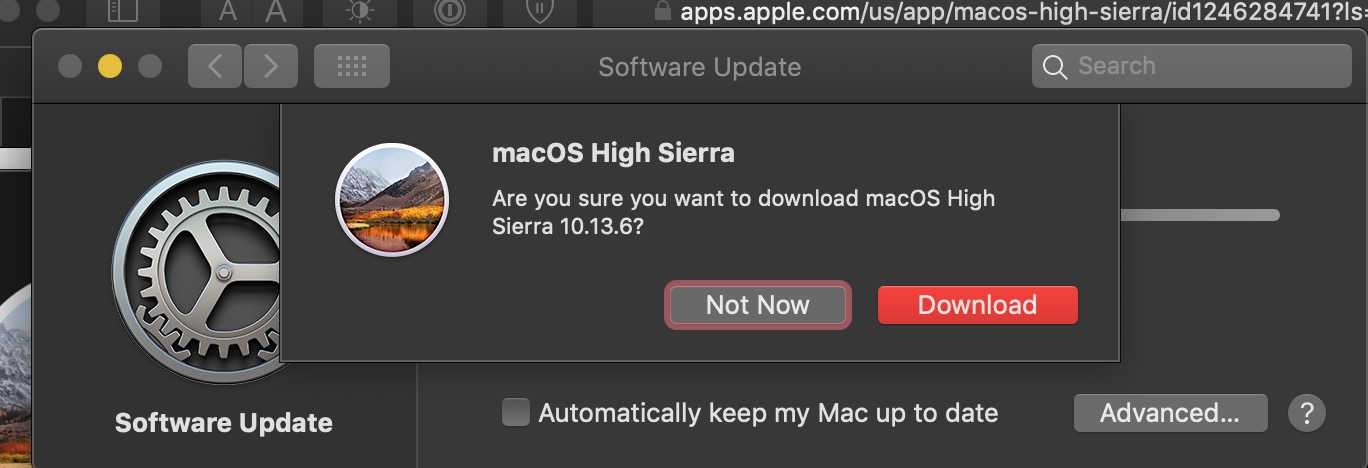Click the larger text size A button
The width and height of the screenshot is (1368, 468).
277,12
